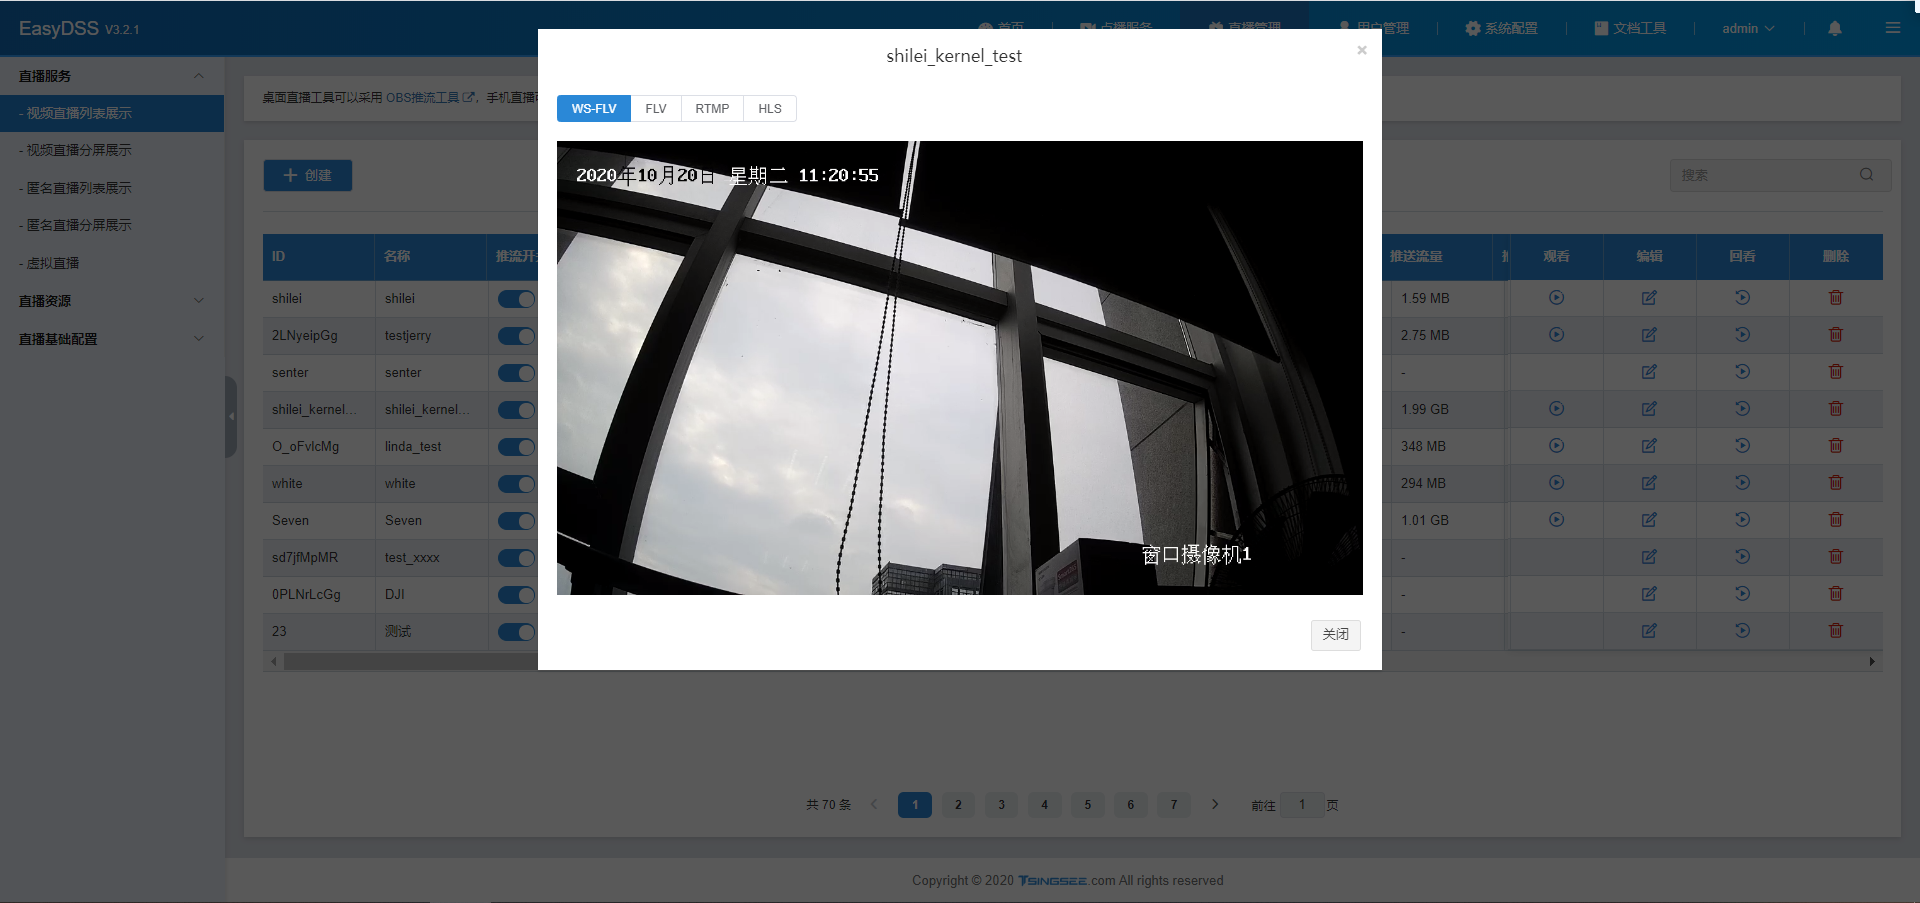Viewport: 1920px width, 903px height.
Task: Go to previous page with left chevron
Action: 874,804
